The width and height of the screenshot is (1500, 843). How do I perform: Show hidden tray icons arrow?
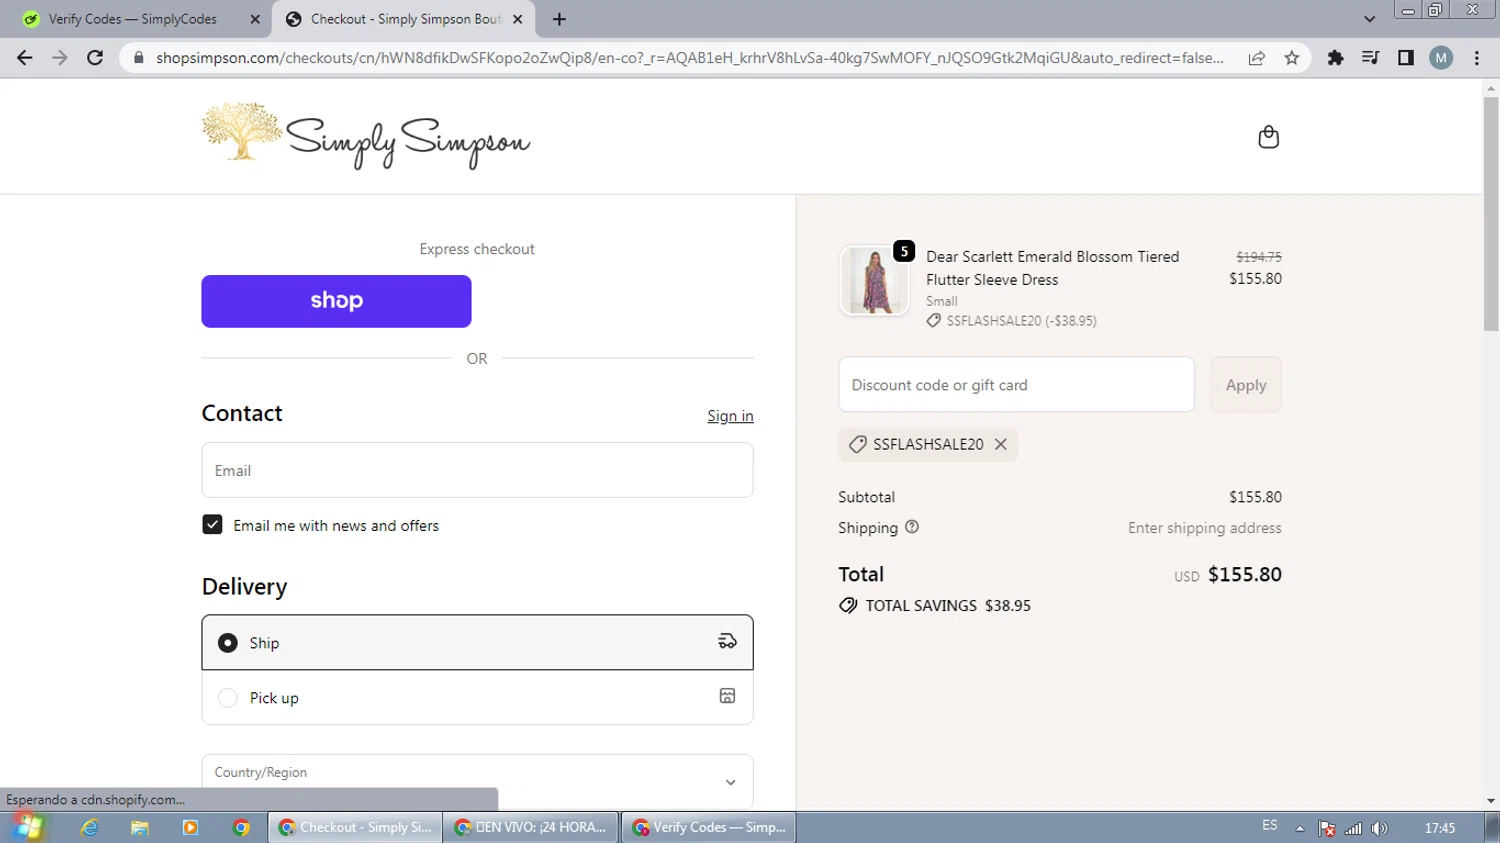click(x=1299, y=828)
